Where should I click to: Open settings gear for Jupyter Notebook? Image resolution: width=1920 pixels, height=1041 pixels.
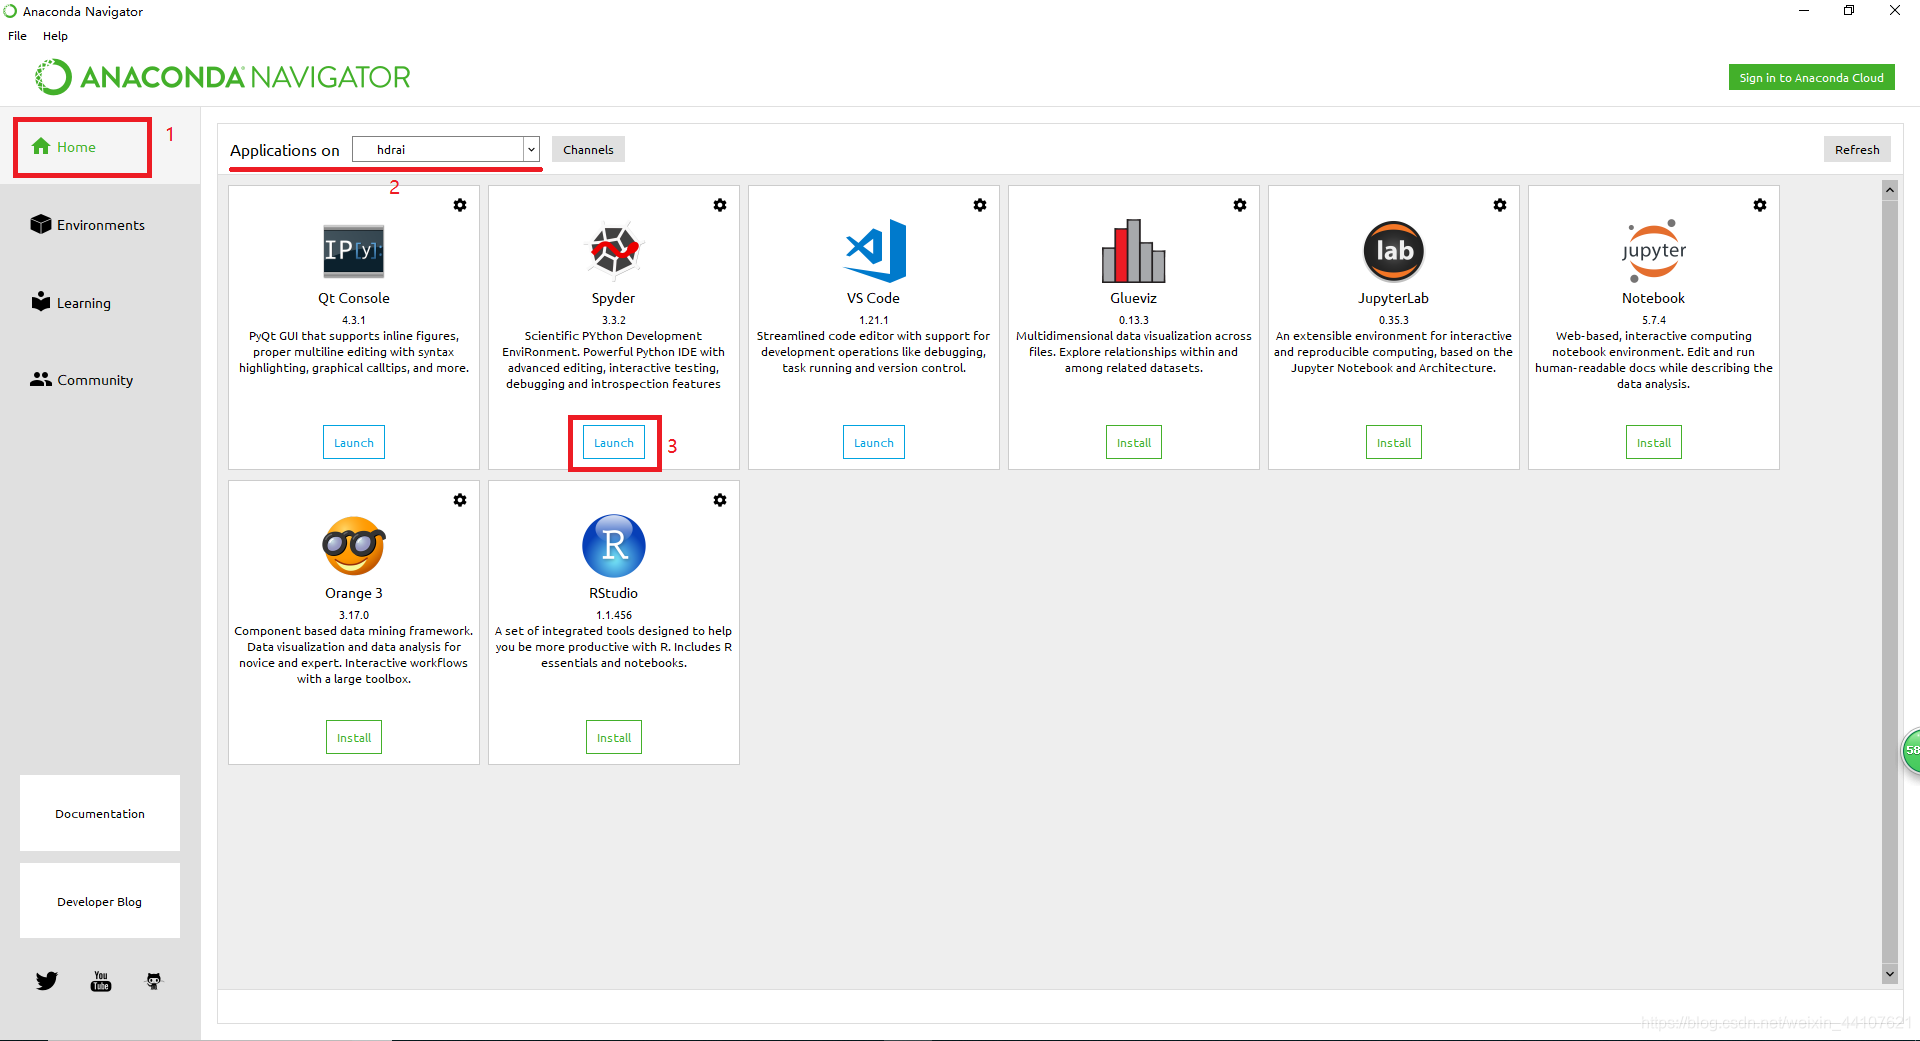click(1760, 205)
